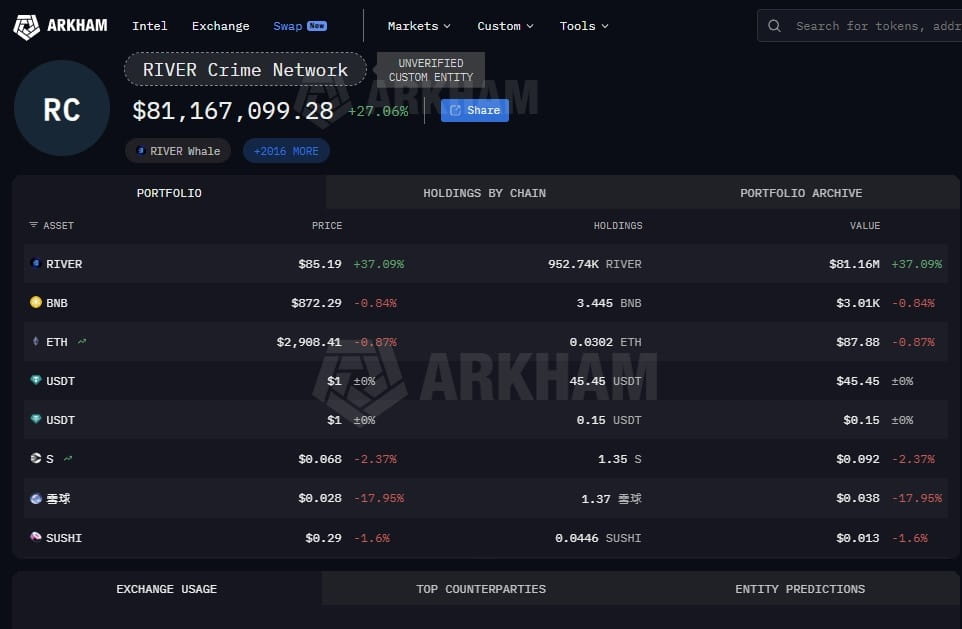Click the 1.35 S holdings value

point(620,459)
